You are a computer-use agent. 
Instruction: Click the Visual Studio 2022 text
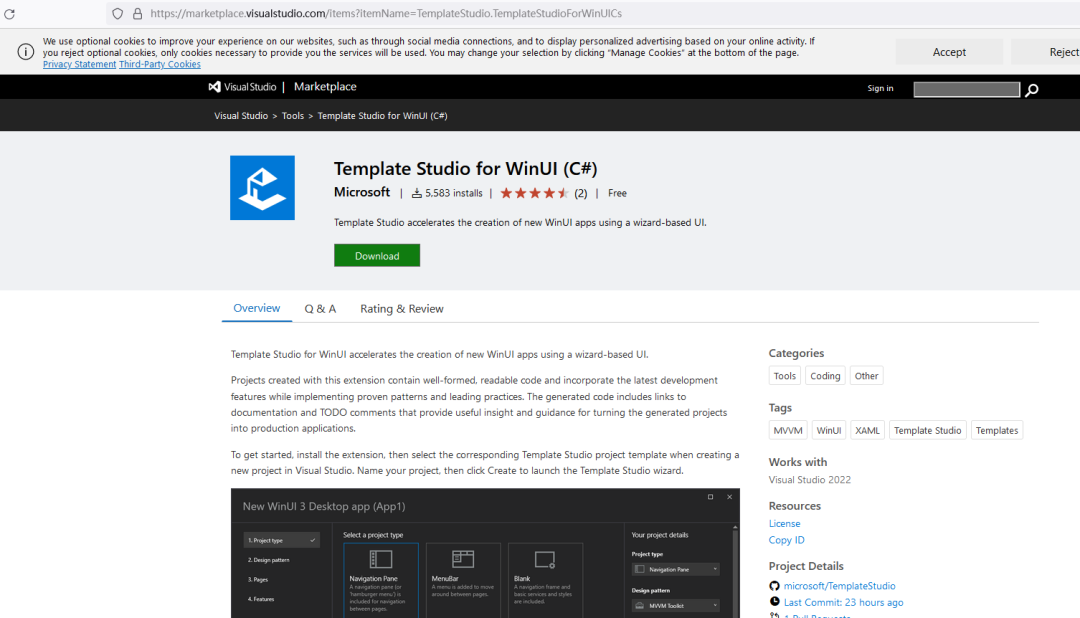click(x=810, y=480)
